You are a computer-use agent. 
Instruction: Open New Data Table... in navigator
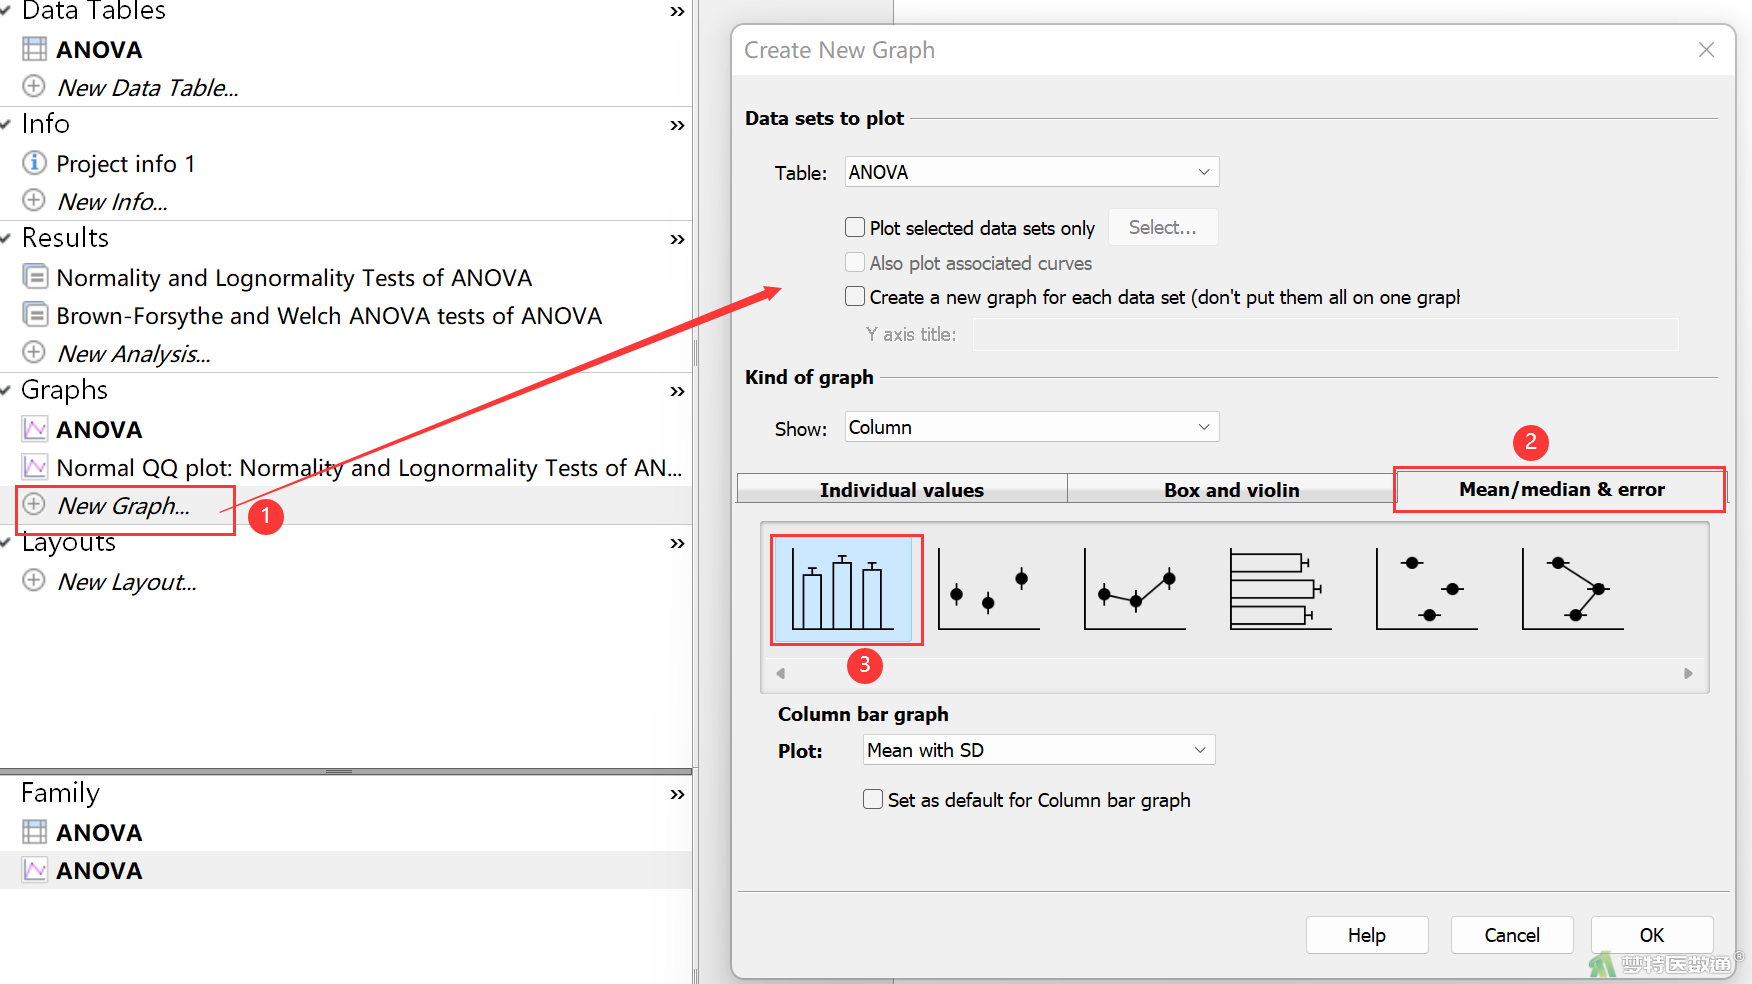(x=148, y=87)
